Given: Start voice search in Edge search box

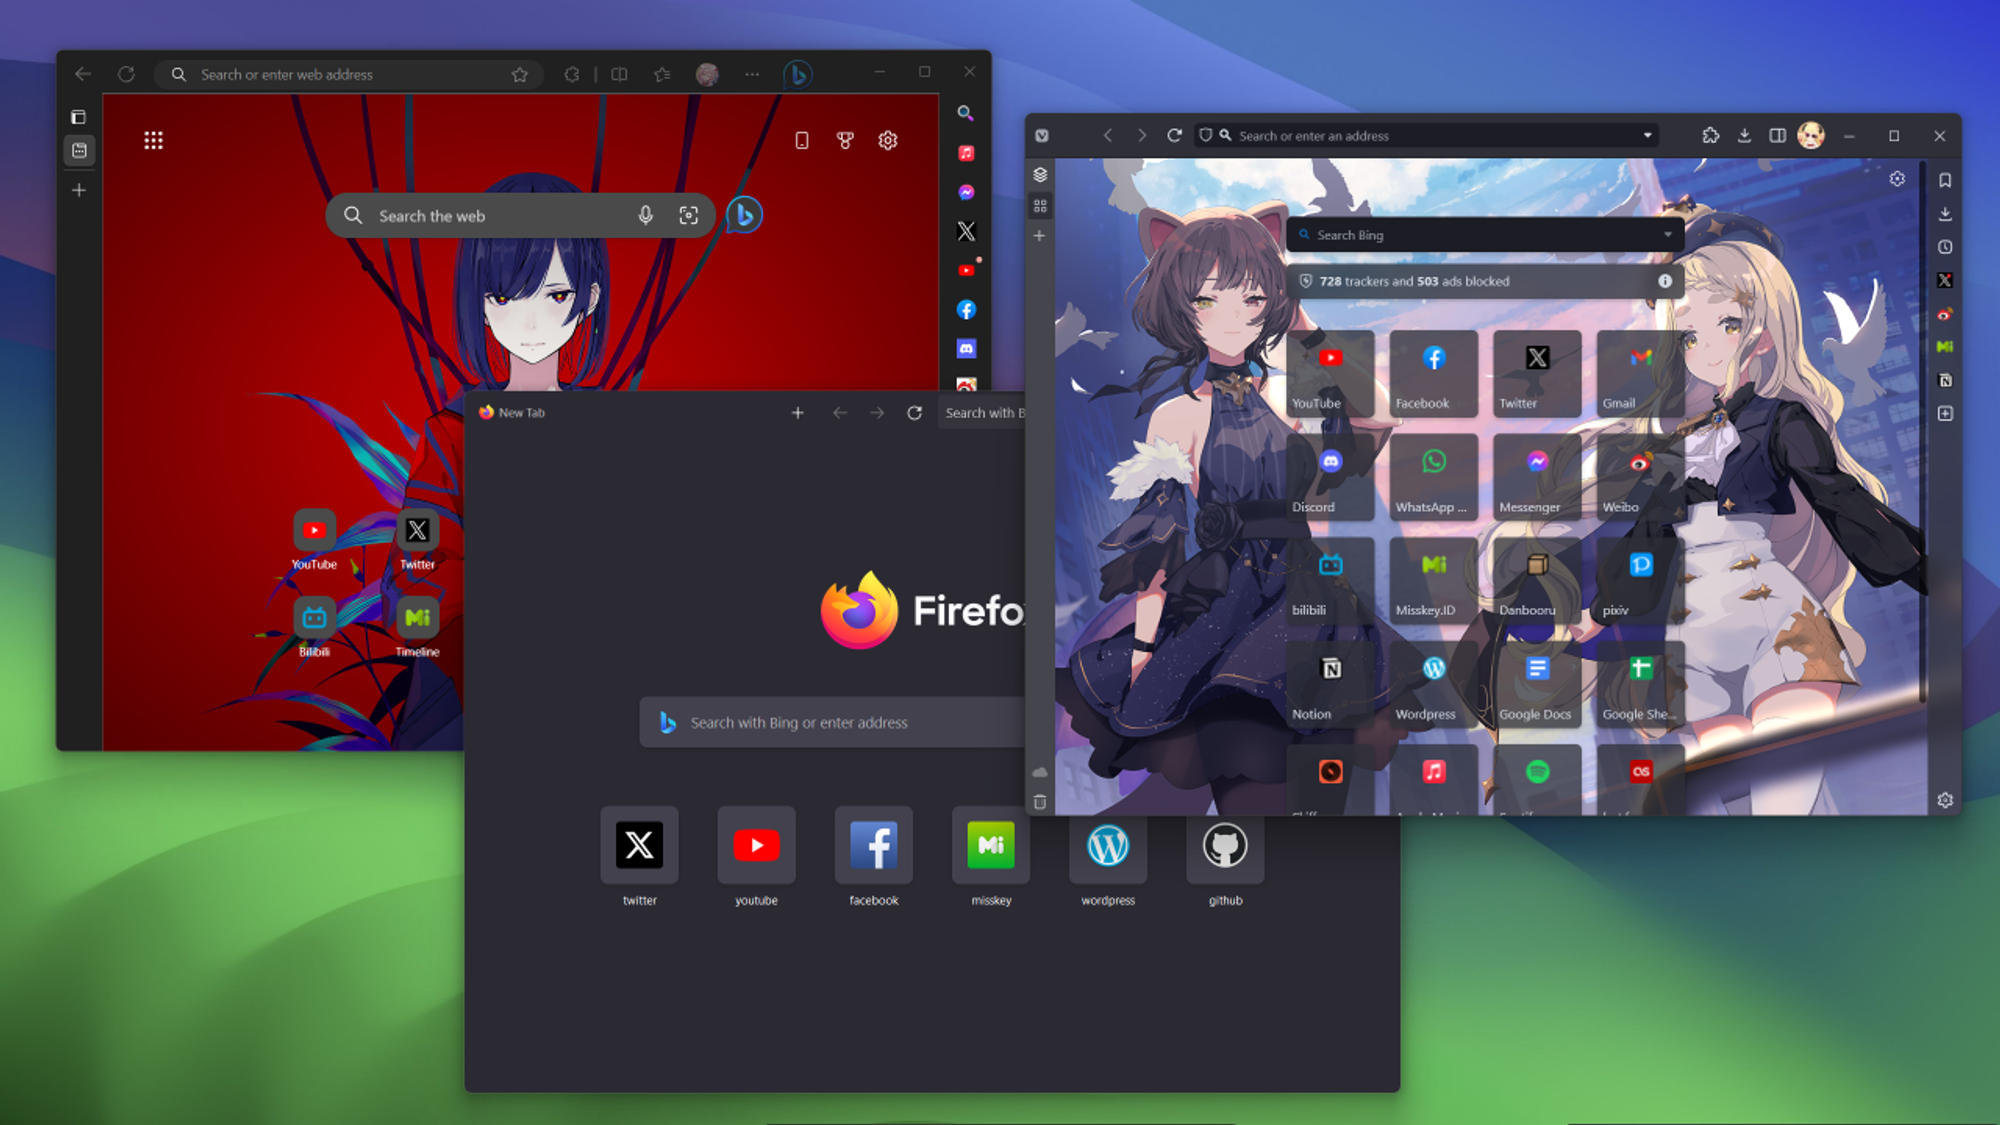Looking at the screenshot, I should tap(646, 215).
